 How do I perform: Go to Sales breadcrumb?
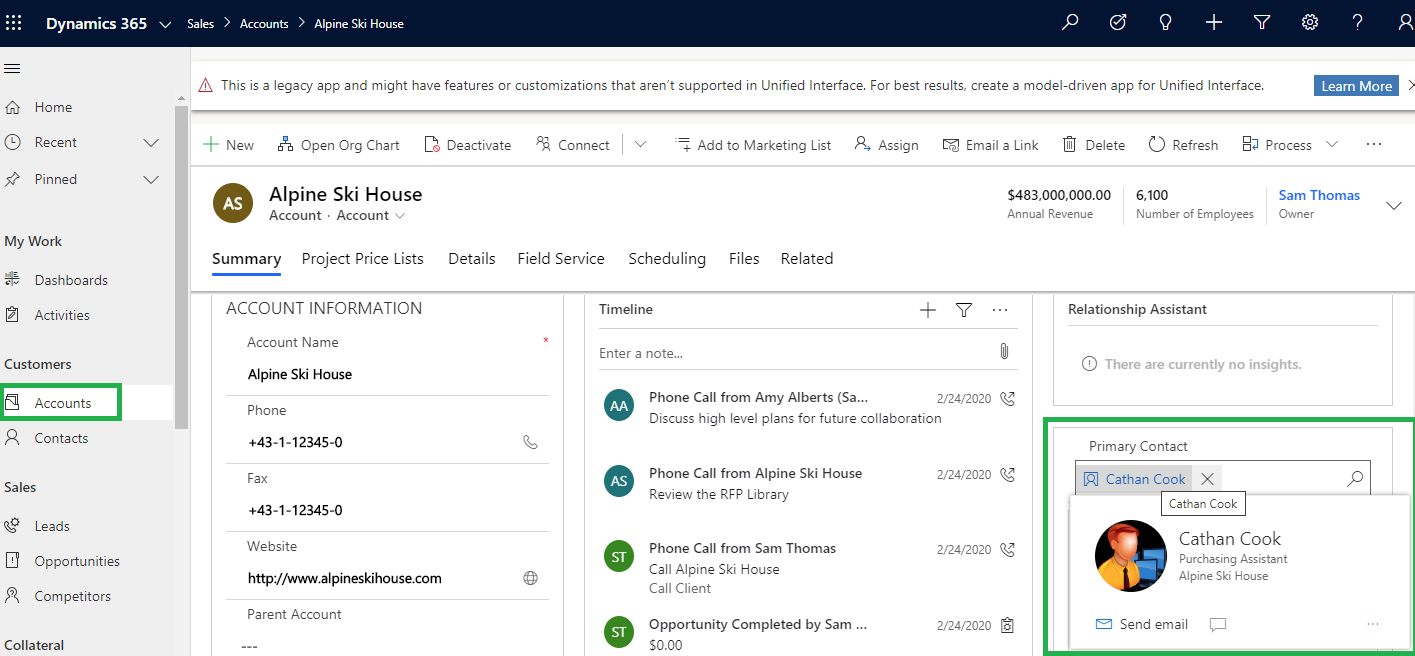coord(201,23)
